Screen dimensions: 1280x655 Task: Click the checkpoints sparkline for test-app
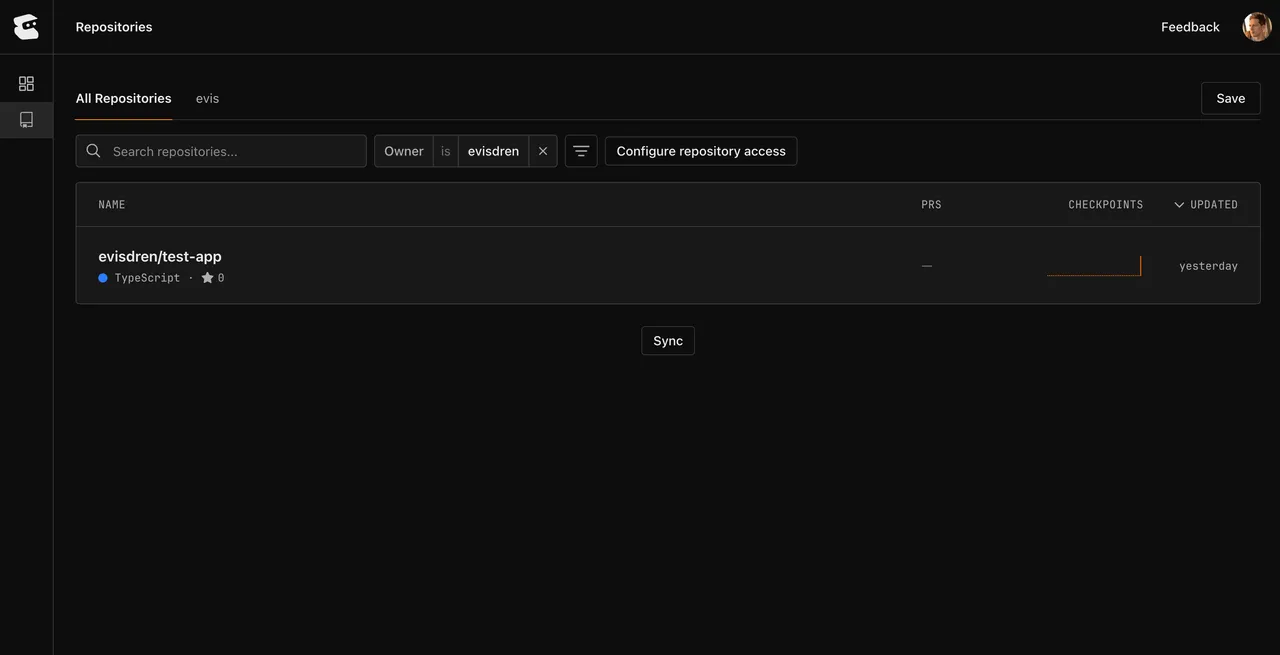point(1094,266)
